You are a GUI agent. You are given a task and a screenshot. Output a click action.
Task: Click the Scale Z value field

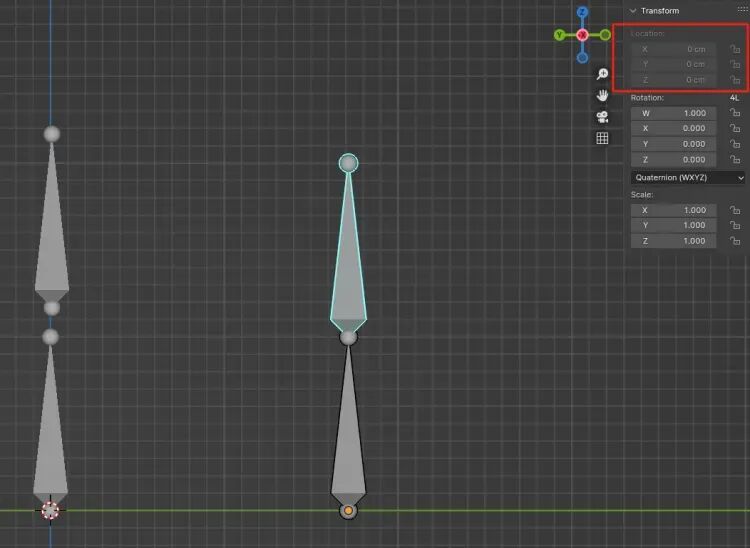(673, 241)
